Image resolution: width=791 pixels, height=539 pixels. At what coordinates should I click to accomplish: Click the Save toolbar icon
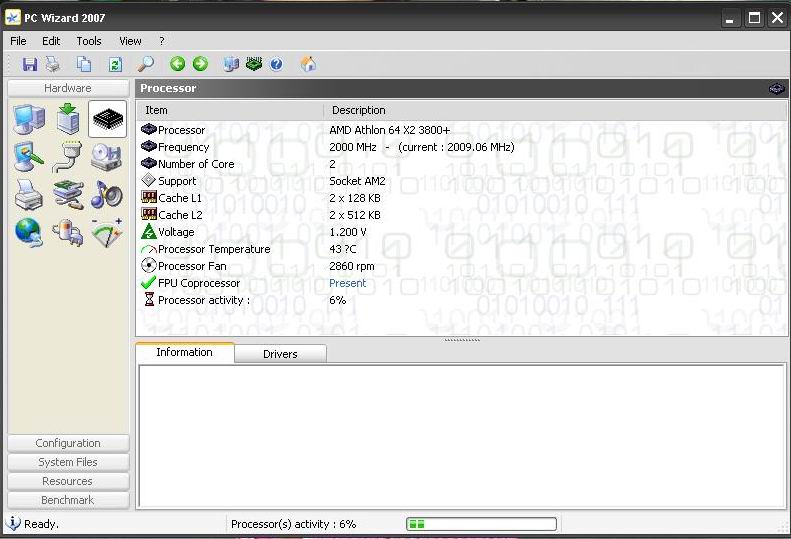pyautogui.click(x=30, y=64)
